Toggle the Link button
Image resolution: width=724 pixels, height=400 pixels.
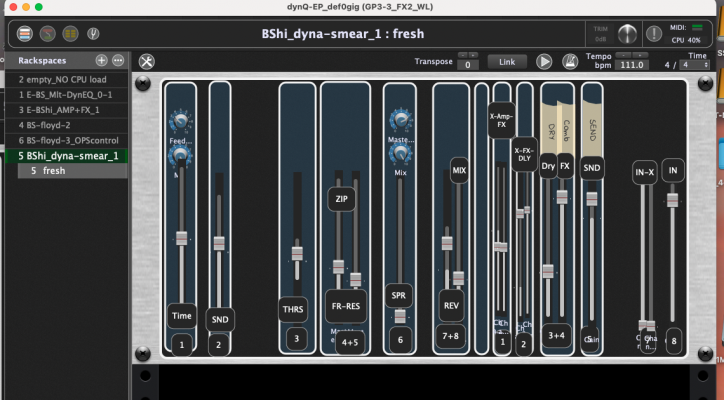pos(507,62)
